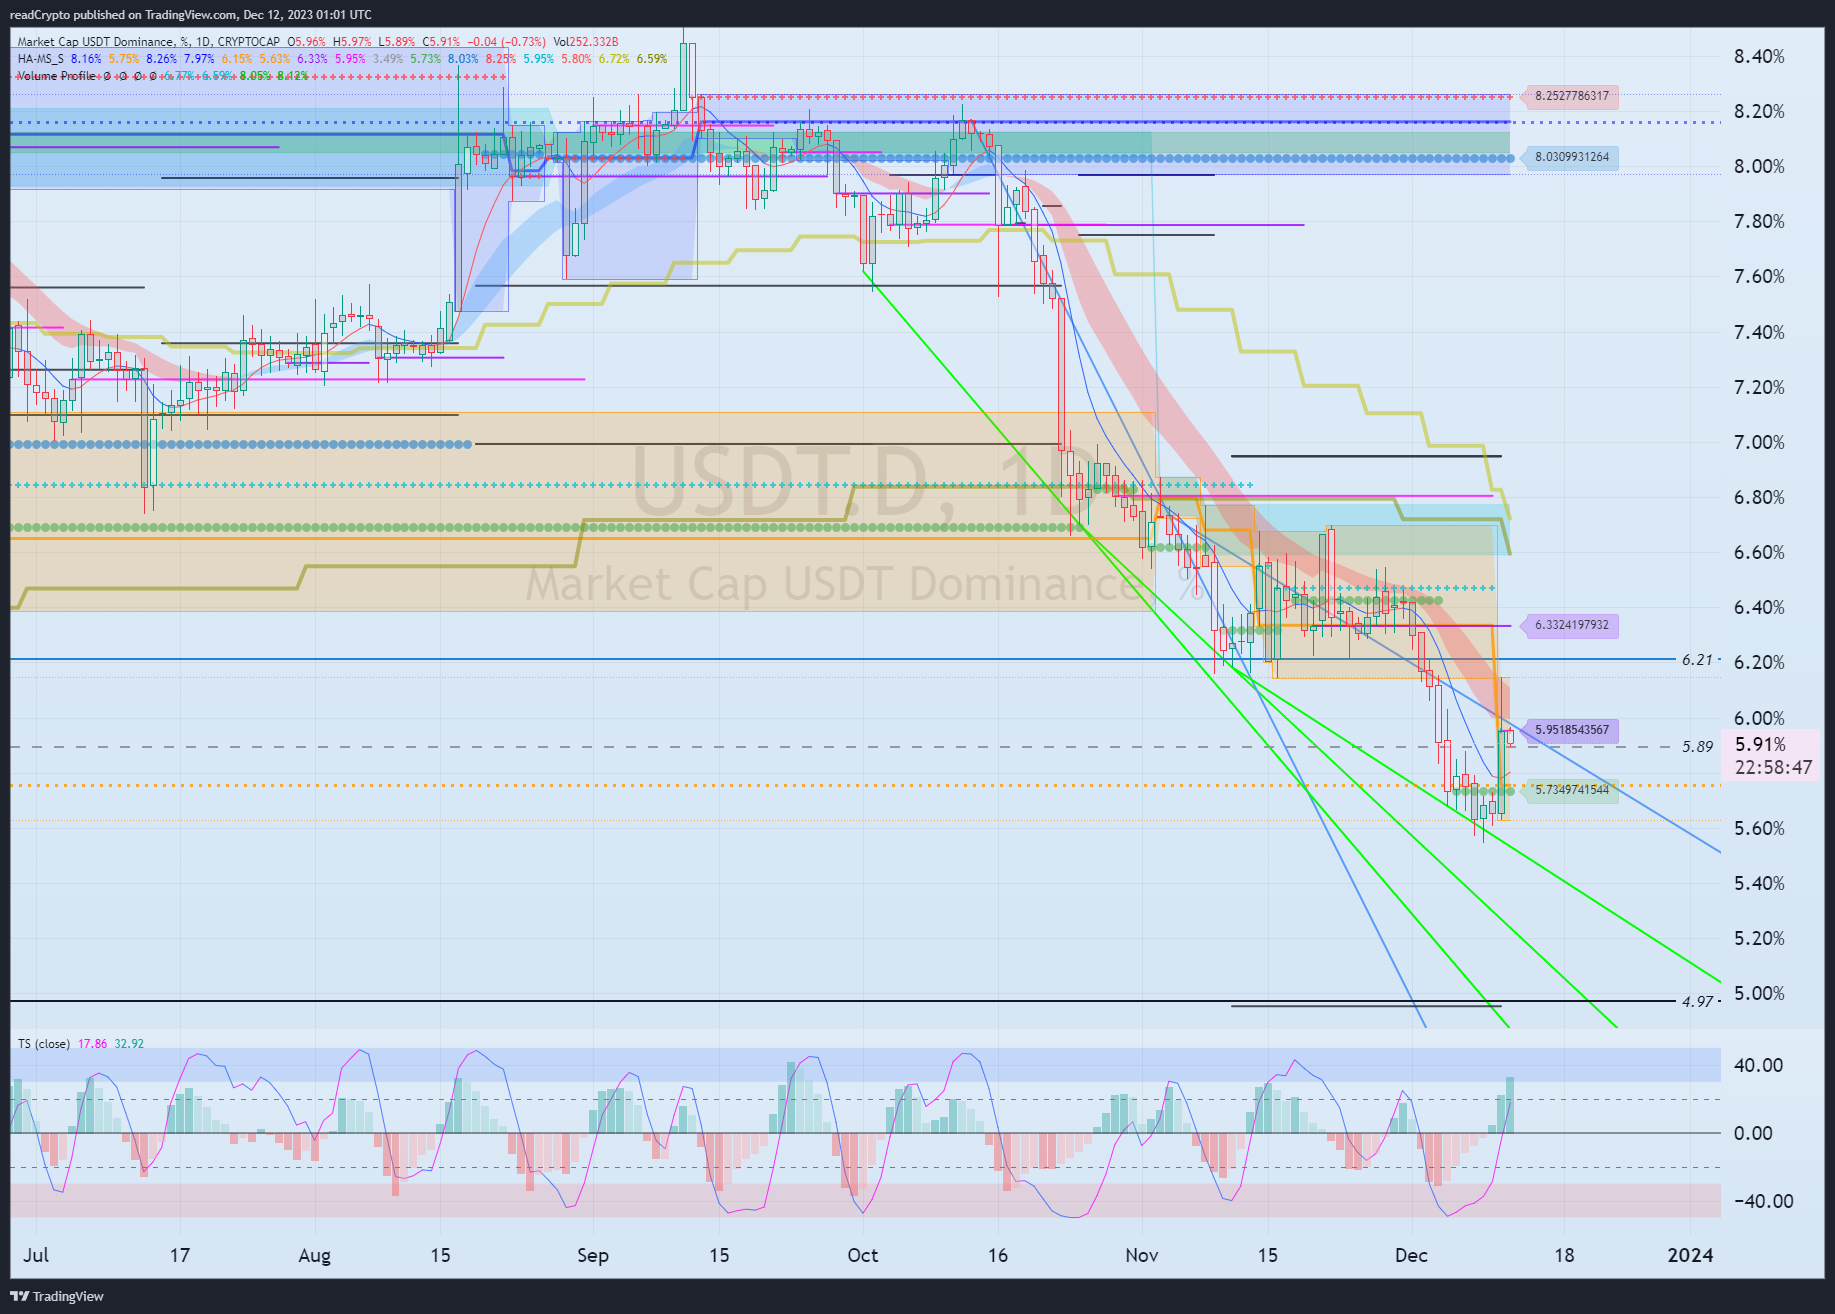Click the current price 5.91% countdown label
This screenshot has width=1835, height=1314.
[1773, 756]
